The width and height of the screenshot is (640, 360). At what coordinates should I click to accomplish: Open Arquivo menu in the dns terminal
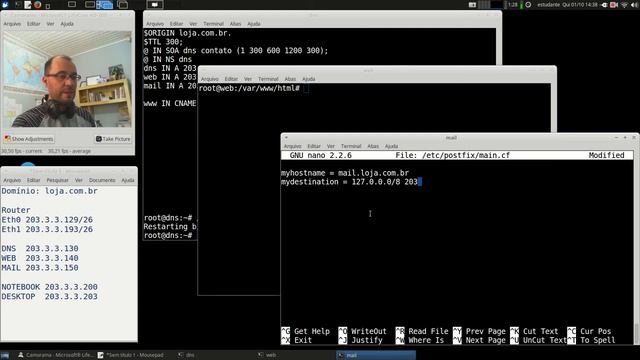[x=155, y=24]
